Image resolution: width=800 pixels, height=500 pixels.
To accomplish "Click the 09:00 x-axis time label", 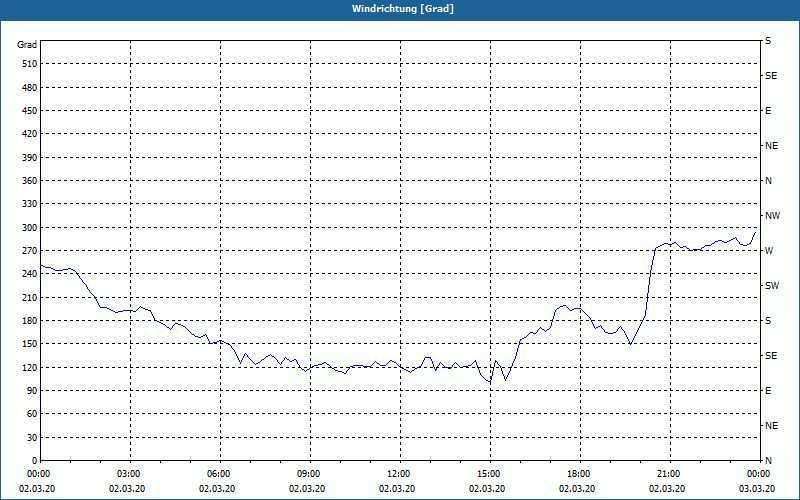I will click(310, 473).
